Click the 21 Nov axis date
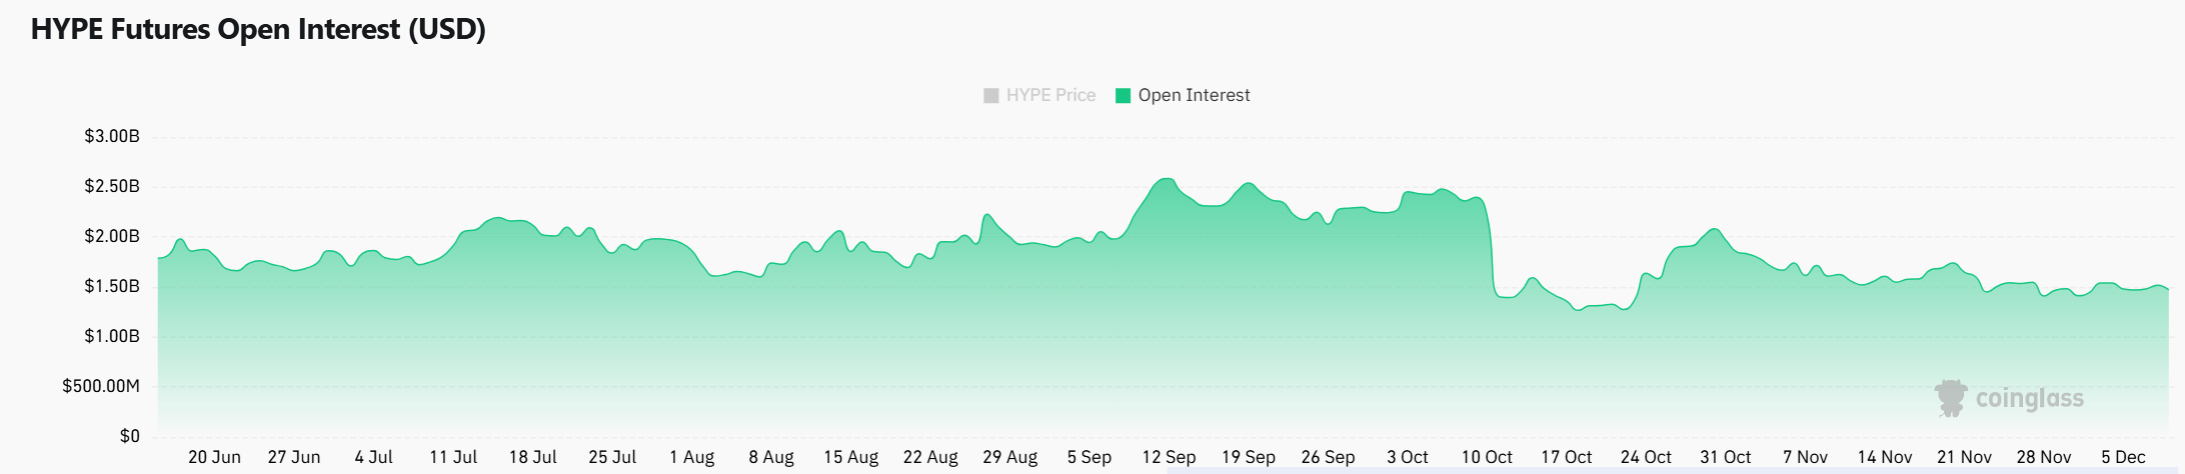Viewport: 2185px width, 474px height. click(1964, 457)
